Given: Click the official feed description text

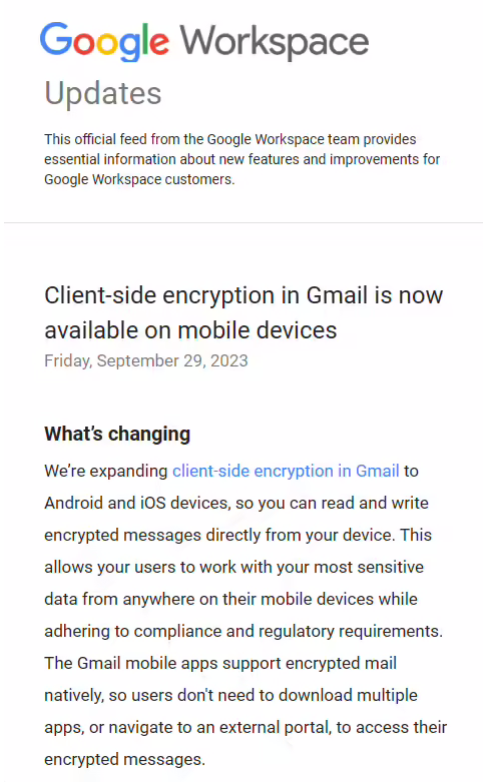Looking at the screenshot, I should [242, 159].
